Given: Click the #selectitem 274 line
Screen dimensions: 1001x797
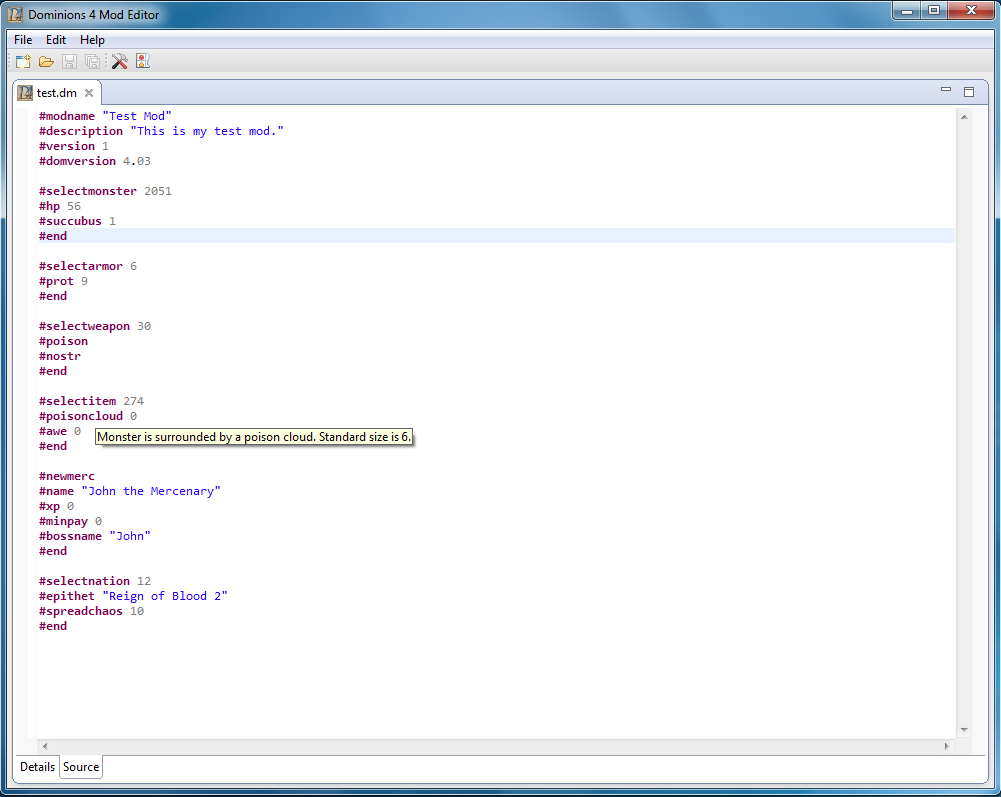Looking at the screenshot, I should point(91,401).
